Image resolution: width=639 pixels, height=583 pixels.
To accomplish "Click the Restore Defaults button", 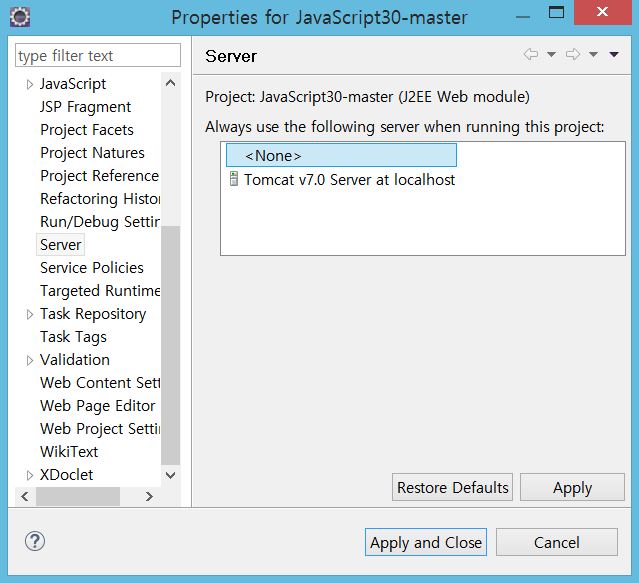I will tap(452, 487).
